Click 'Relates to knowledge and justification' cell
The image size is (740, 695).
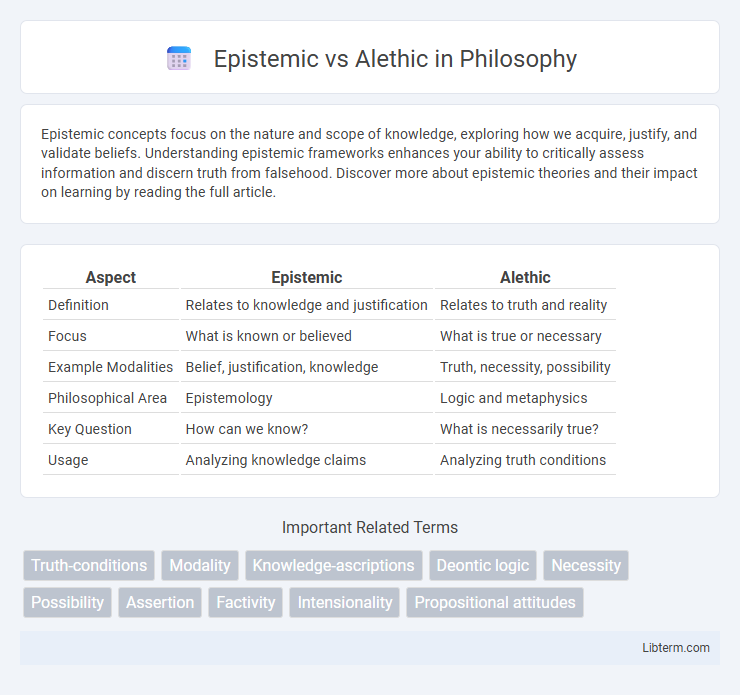coord(307,305)
